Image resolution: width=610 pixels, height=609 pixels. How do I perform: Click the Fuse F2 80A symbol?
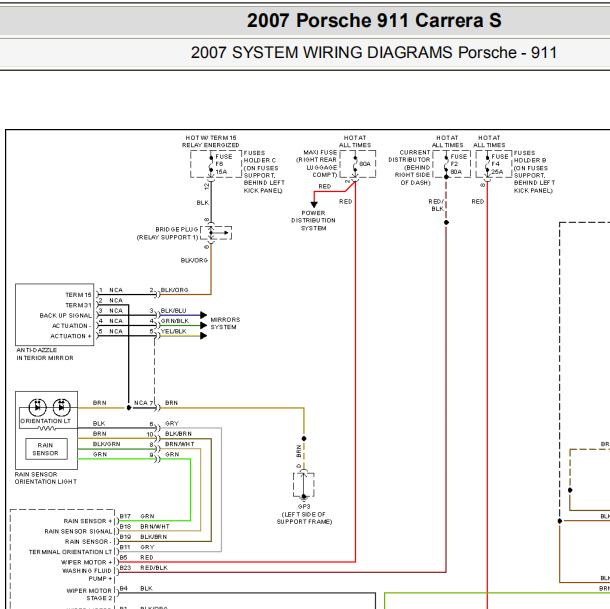[451, 164]
